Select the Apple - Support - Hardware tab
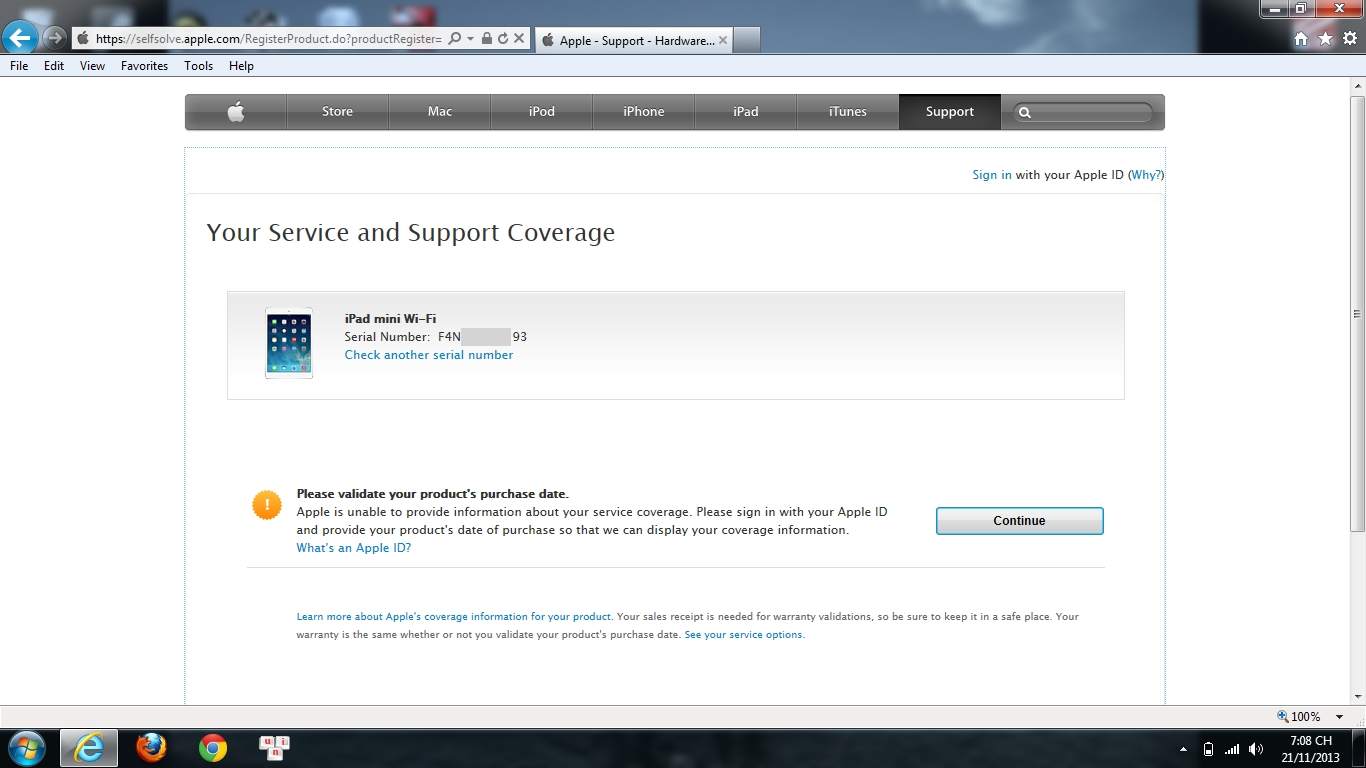 point(633,40)
